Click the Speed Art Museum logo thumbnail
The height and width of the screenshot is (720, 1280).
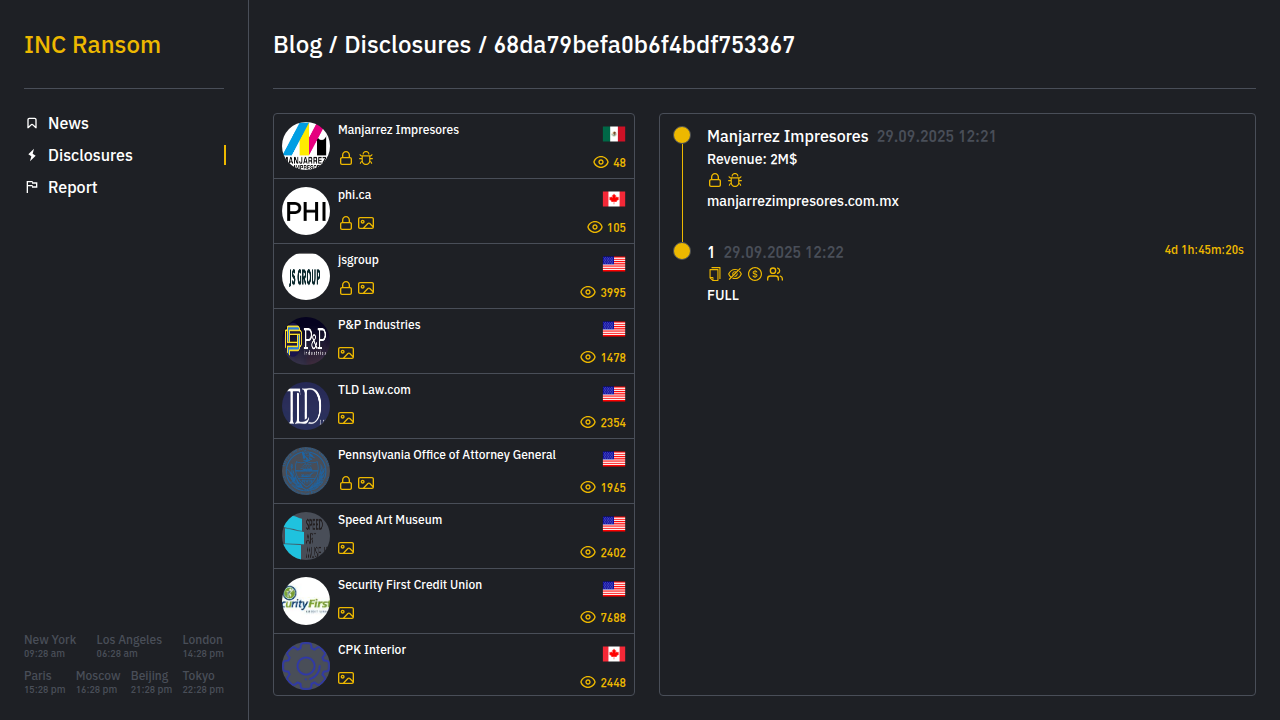(306, 536)
